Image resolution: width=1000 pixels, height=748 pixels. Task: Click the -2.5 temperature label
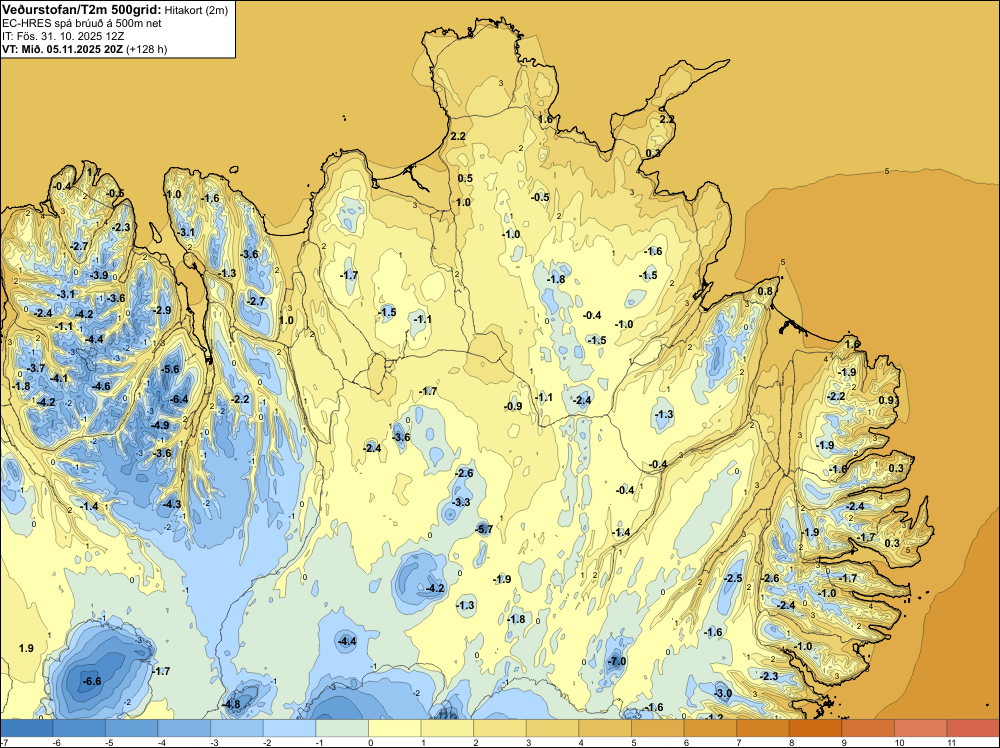tap(733, 578)
